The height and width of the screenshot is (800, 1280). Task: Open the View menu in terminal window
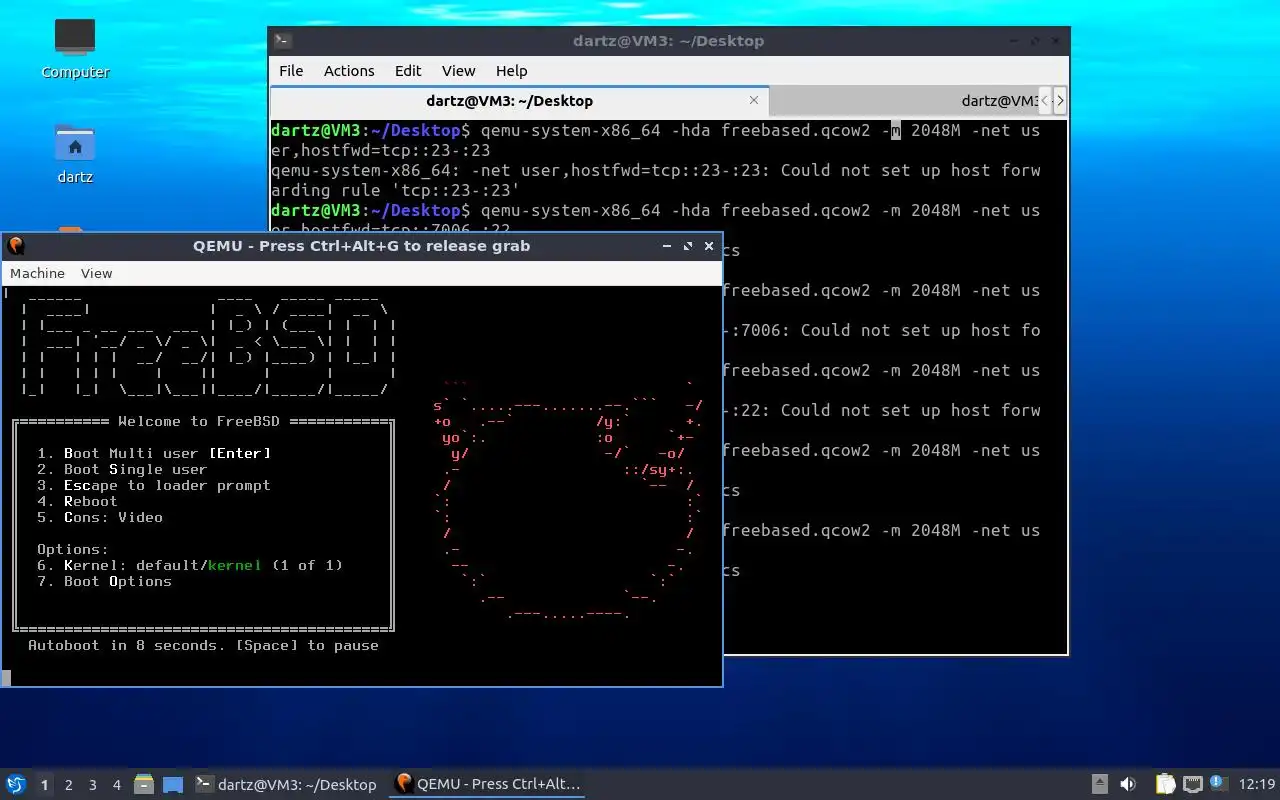coord(458,71)
